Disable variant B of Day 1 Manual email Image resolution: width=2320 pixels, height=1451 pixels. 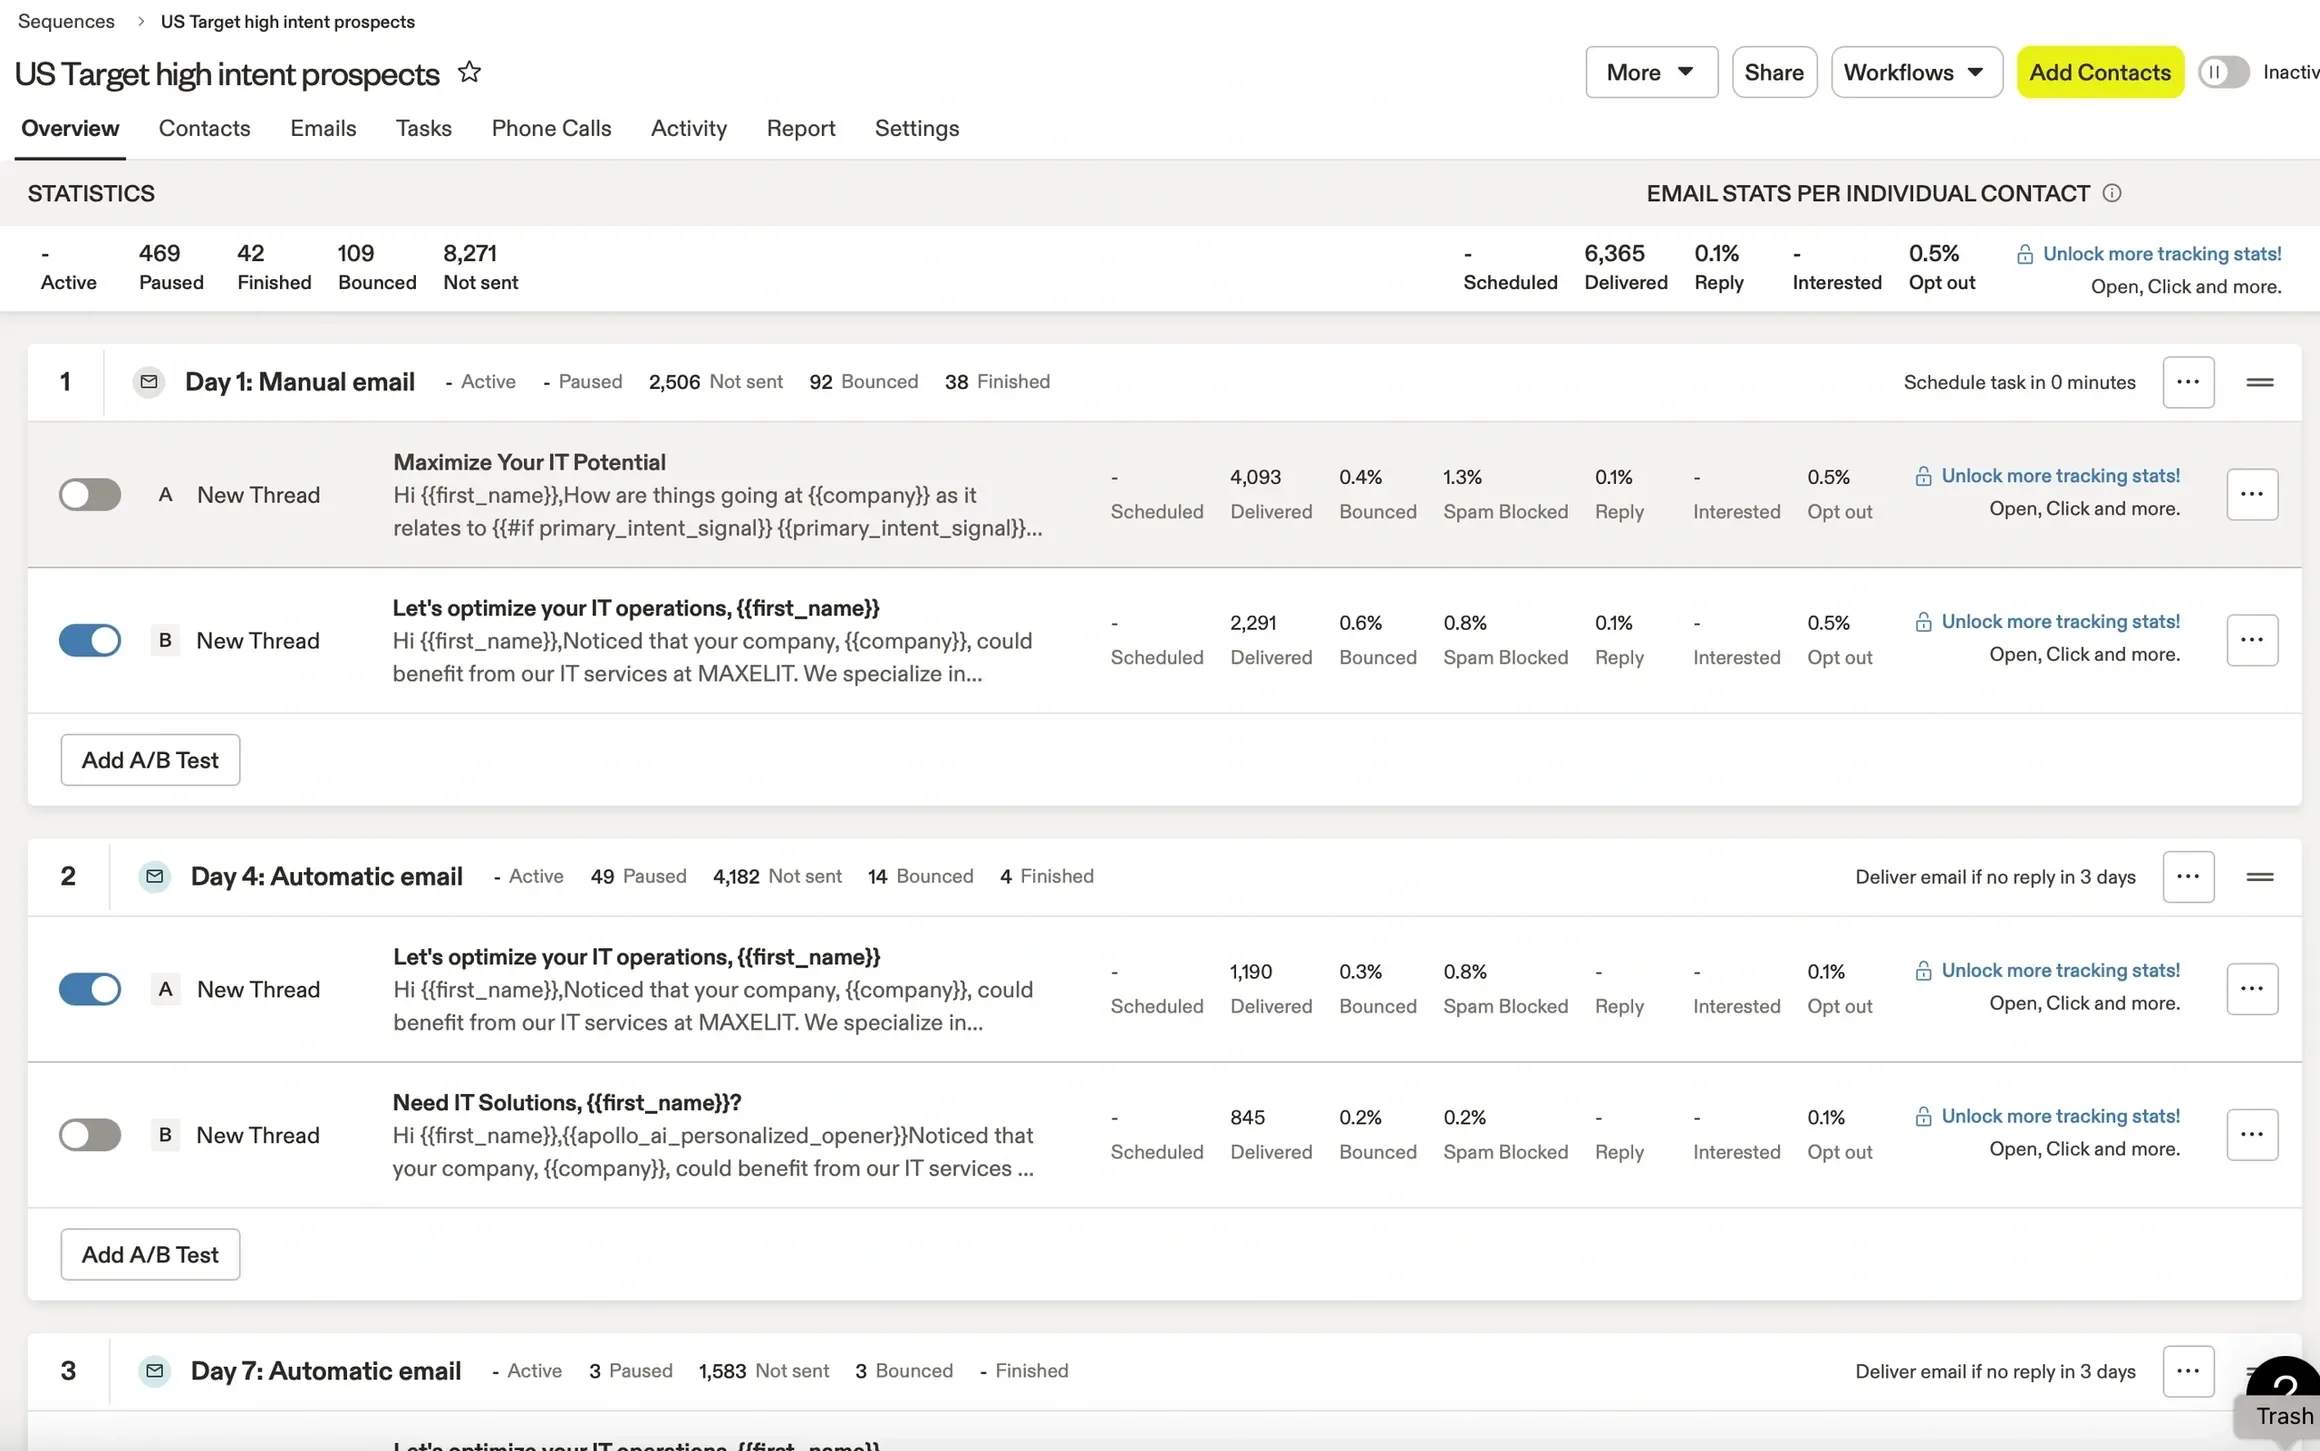point(90,640)
